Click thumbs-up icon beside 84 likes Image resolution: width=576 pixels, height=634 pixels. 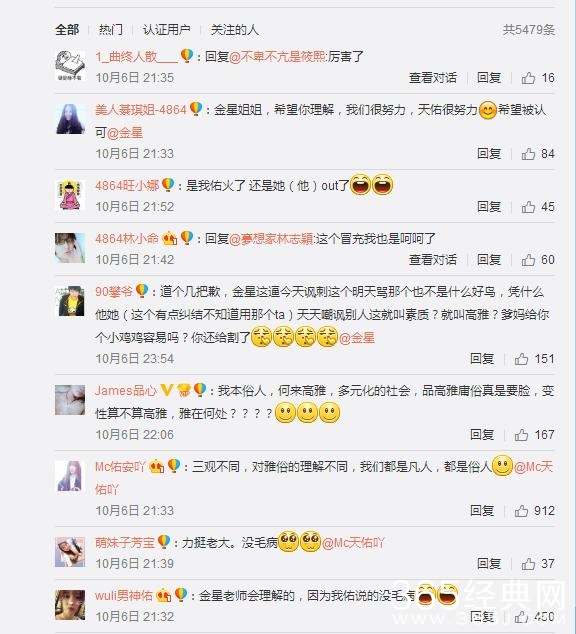tap(528, 154)
